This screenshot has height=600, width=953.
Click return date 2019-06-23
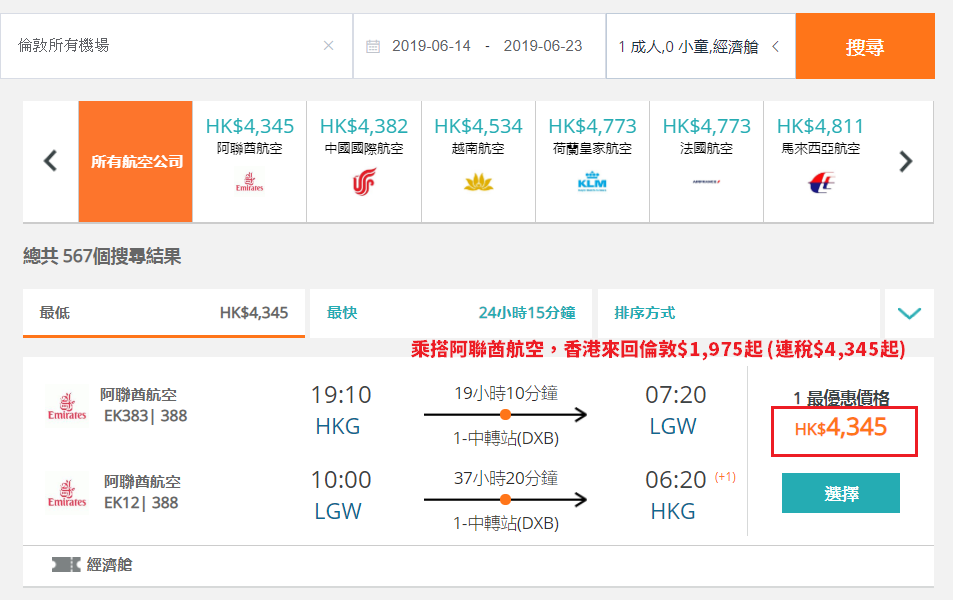tap(543, 46)
